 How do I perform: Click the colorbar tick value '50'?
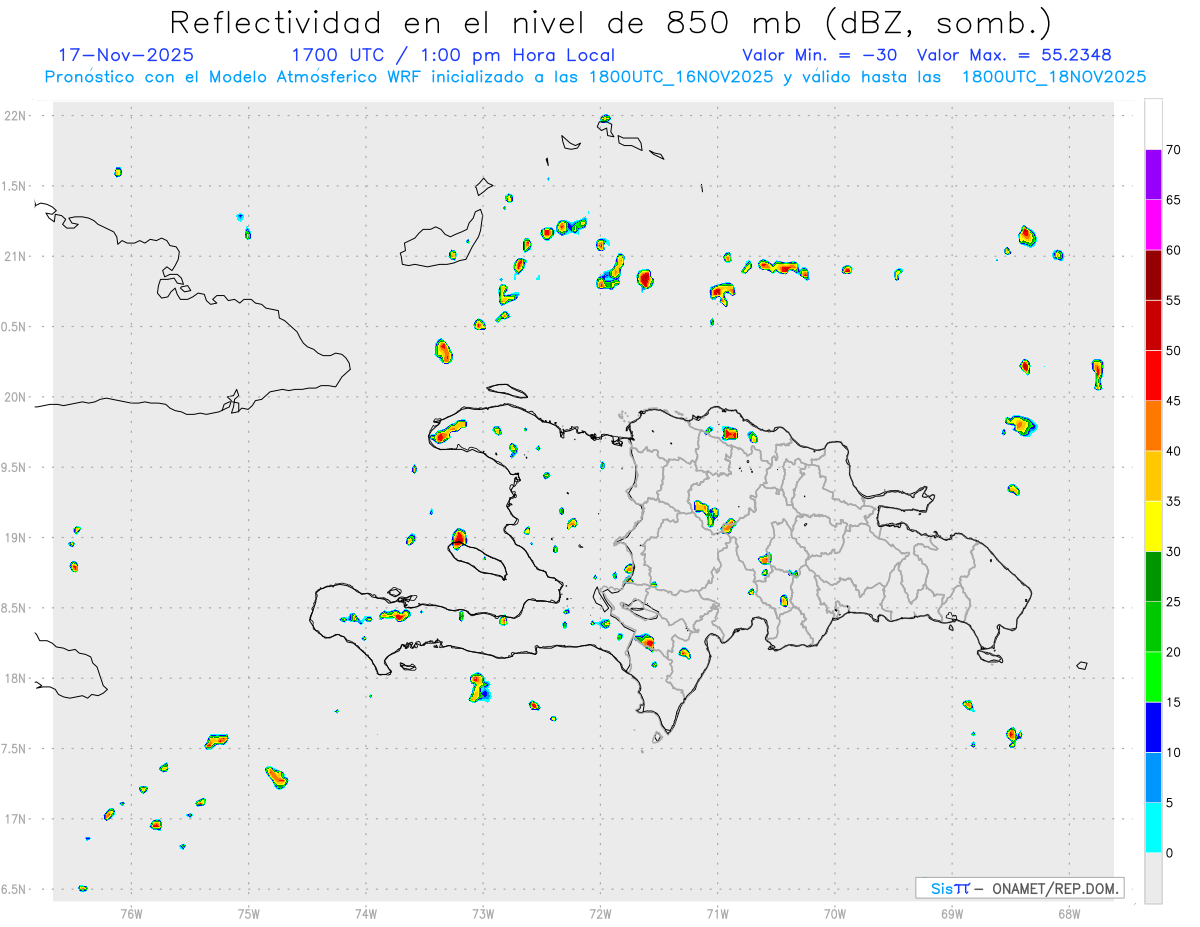click(1174, 351)
